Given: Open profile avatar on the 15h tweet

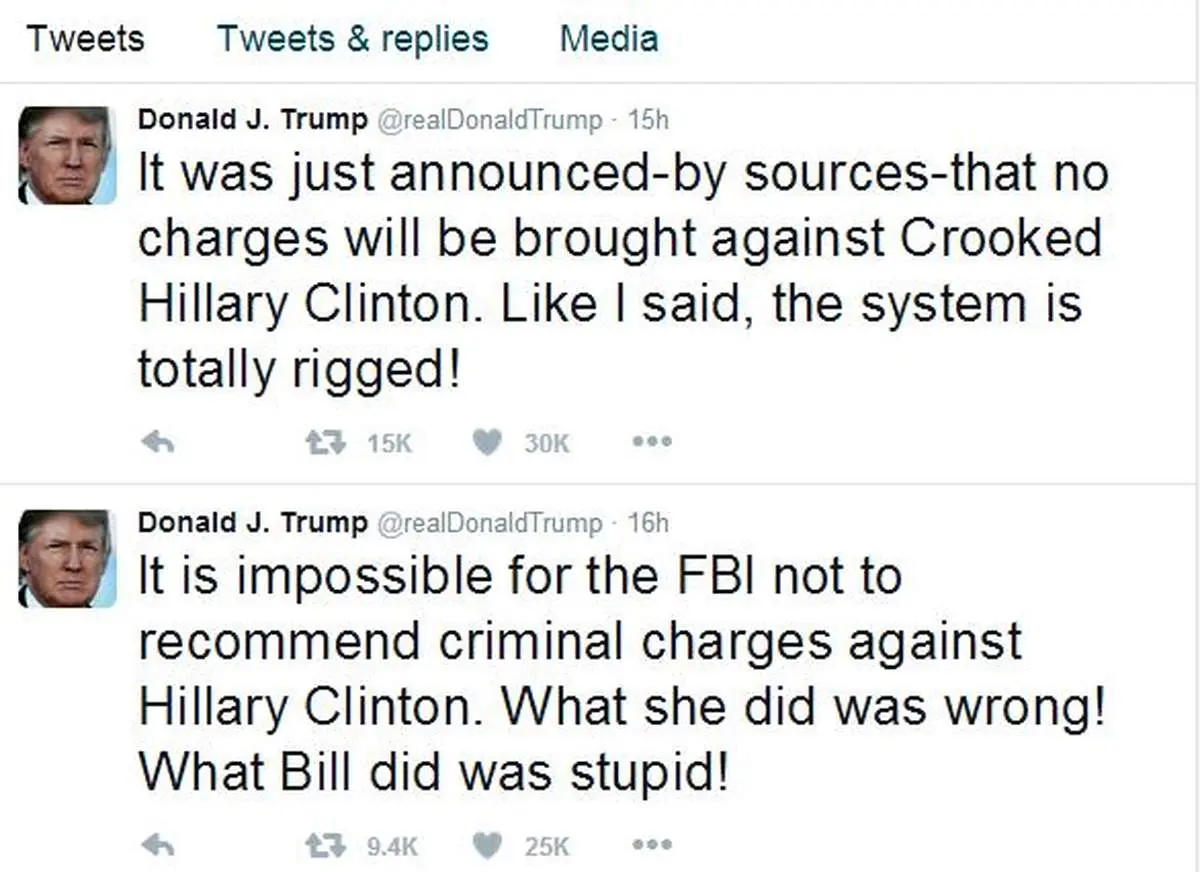Looking at the screenshot, I should (x=67, y=155).
